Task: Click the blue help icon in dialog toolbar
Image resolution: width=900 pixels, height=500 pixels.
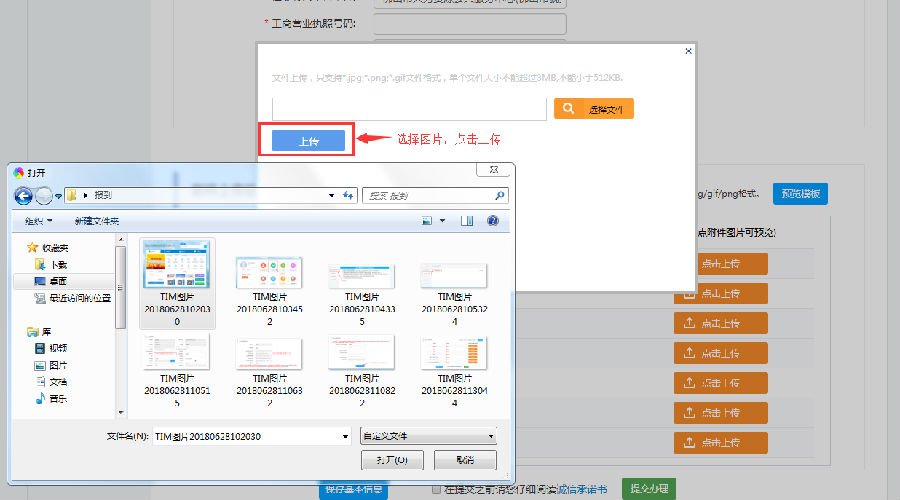Action: point(492,220)
